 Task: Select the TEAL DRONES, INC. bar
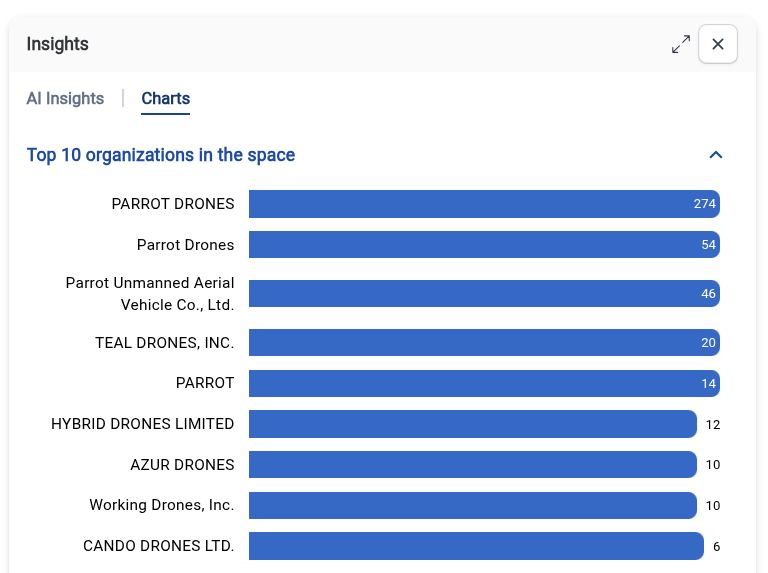(484, 342)
